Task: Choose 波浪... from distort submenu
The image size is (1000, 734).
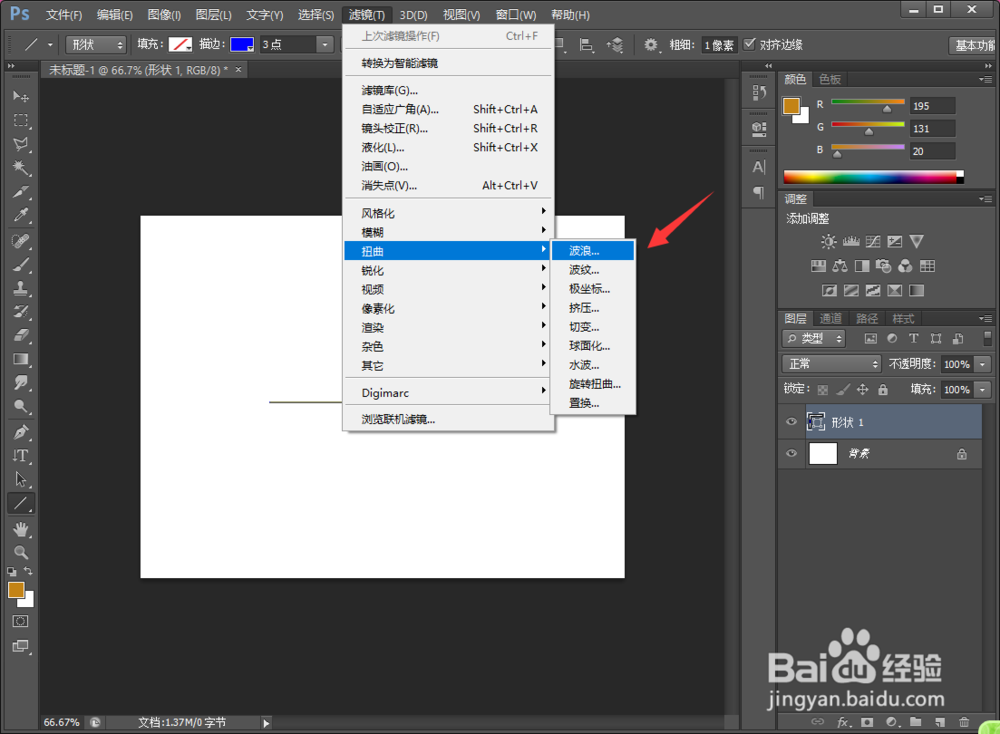Action: pos(593,251)
